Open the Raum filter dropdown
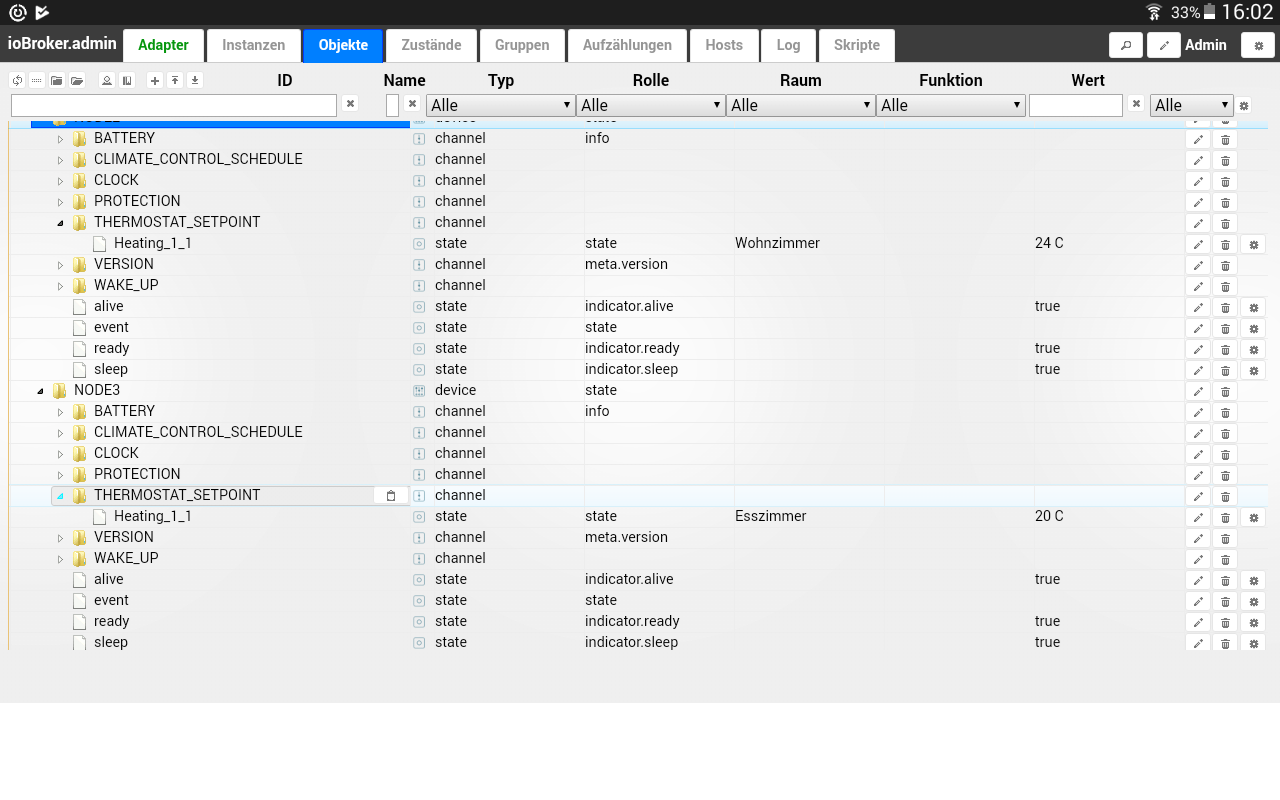Image resolution: width=1280 pixels, height=800 pixels. (800, 105)
